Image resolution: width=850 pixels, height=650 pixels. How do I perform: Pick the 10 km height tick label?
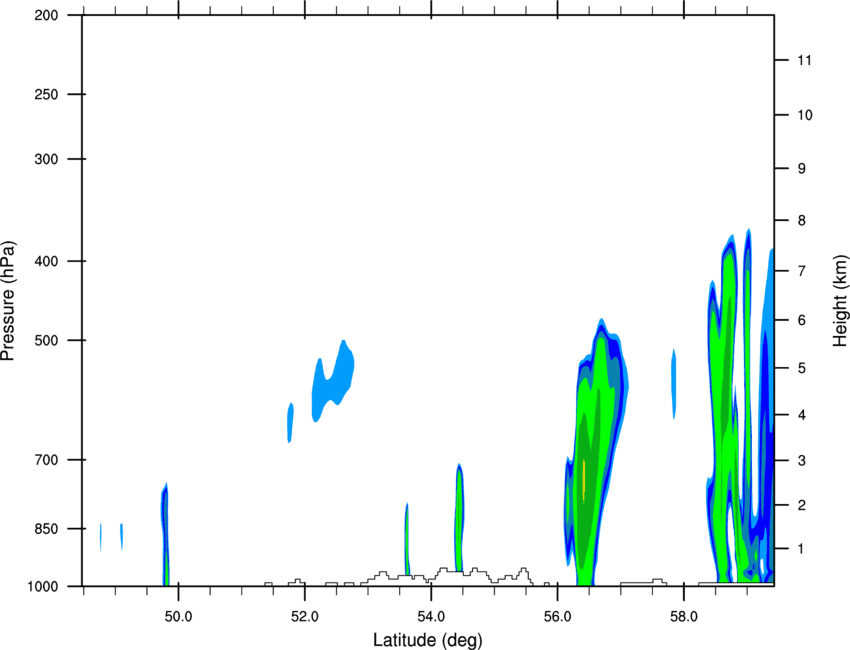point(804,115)
